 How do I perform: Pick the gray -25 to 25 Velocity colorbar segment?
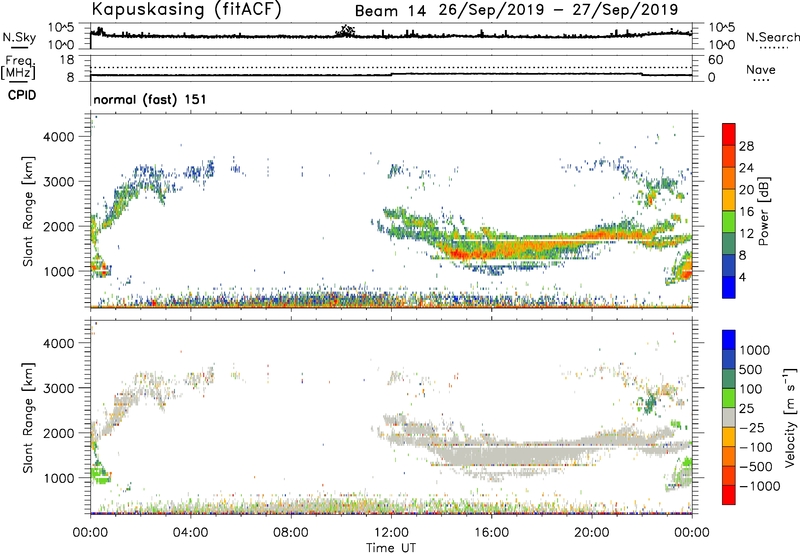[x=729, y=417]
